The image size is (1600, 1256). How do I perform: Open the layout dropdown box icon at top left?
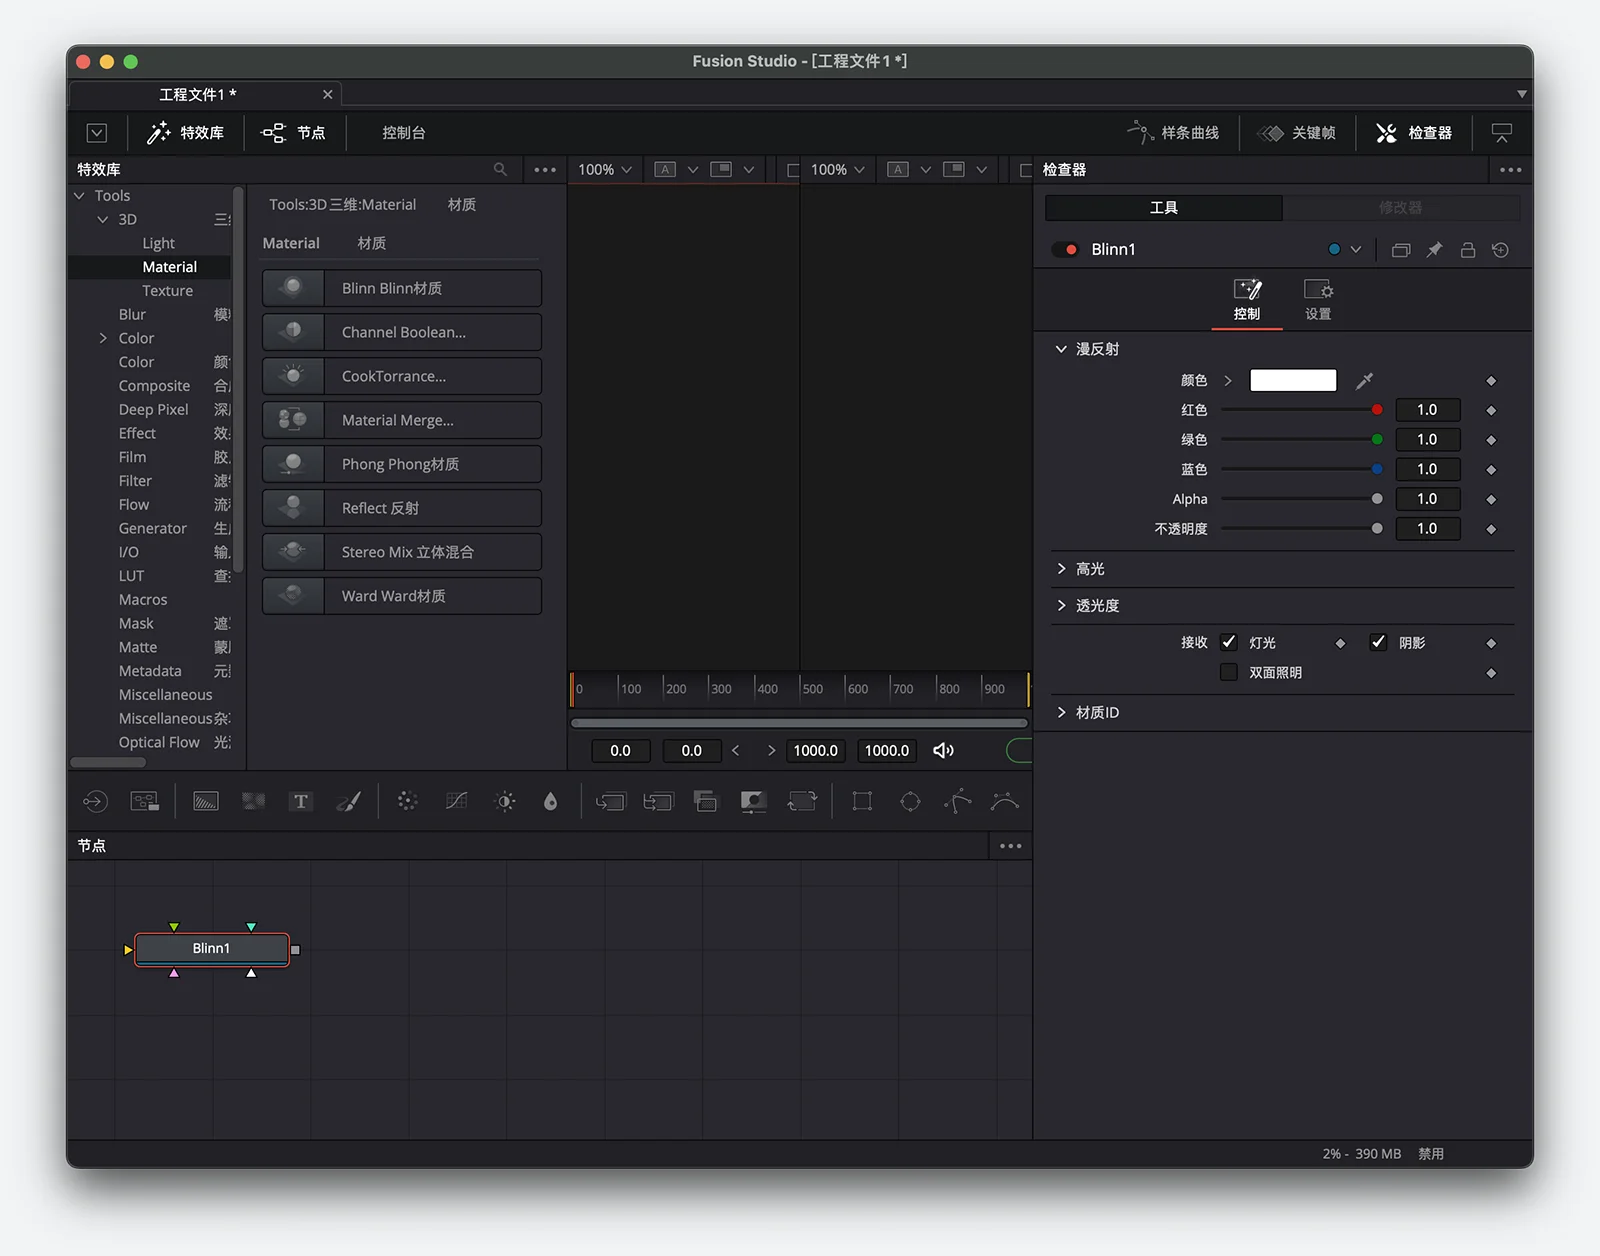97,133
